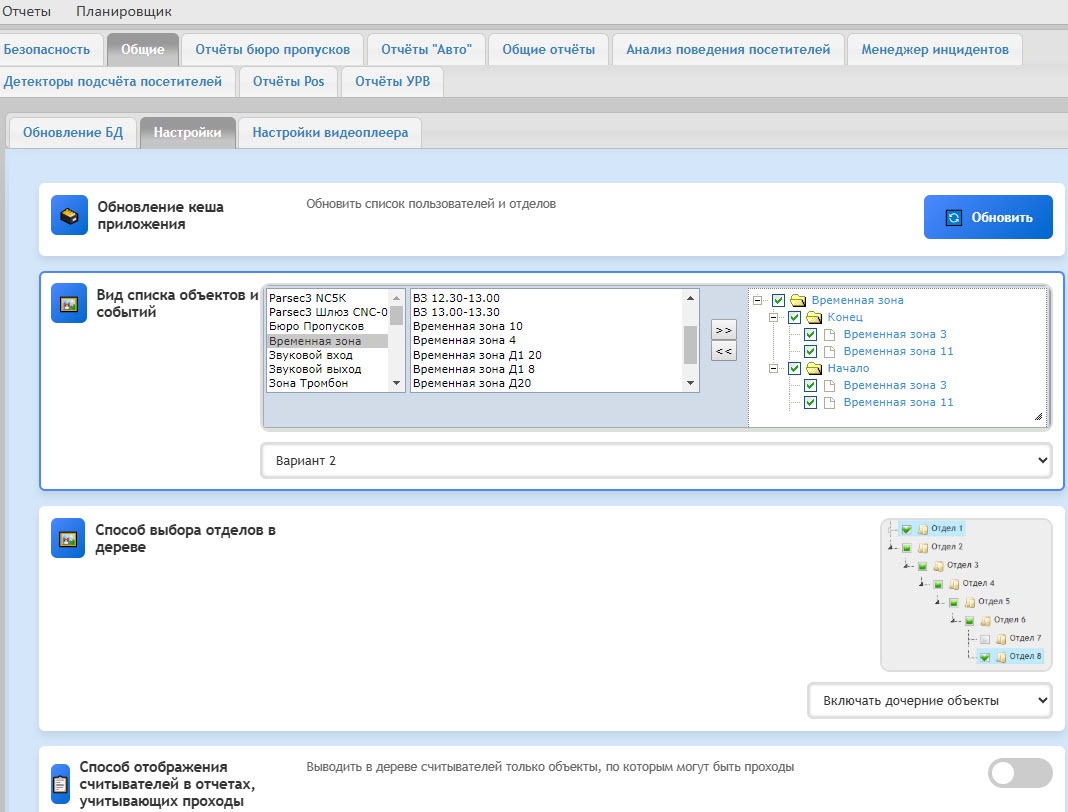Click the root Временная зона folder icon
This screenshot has height=812, width=1068.
point(798,300)
